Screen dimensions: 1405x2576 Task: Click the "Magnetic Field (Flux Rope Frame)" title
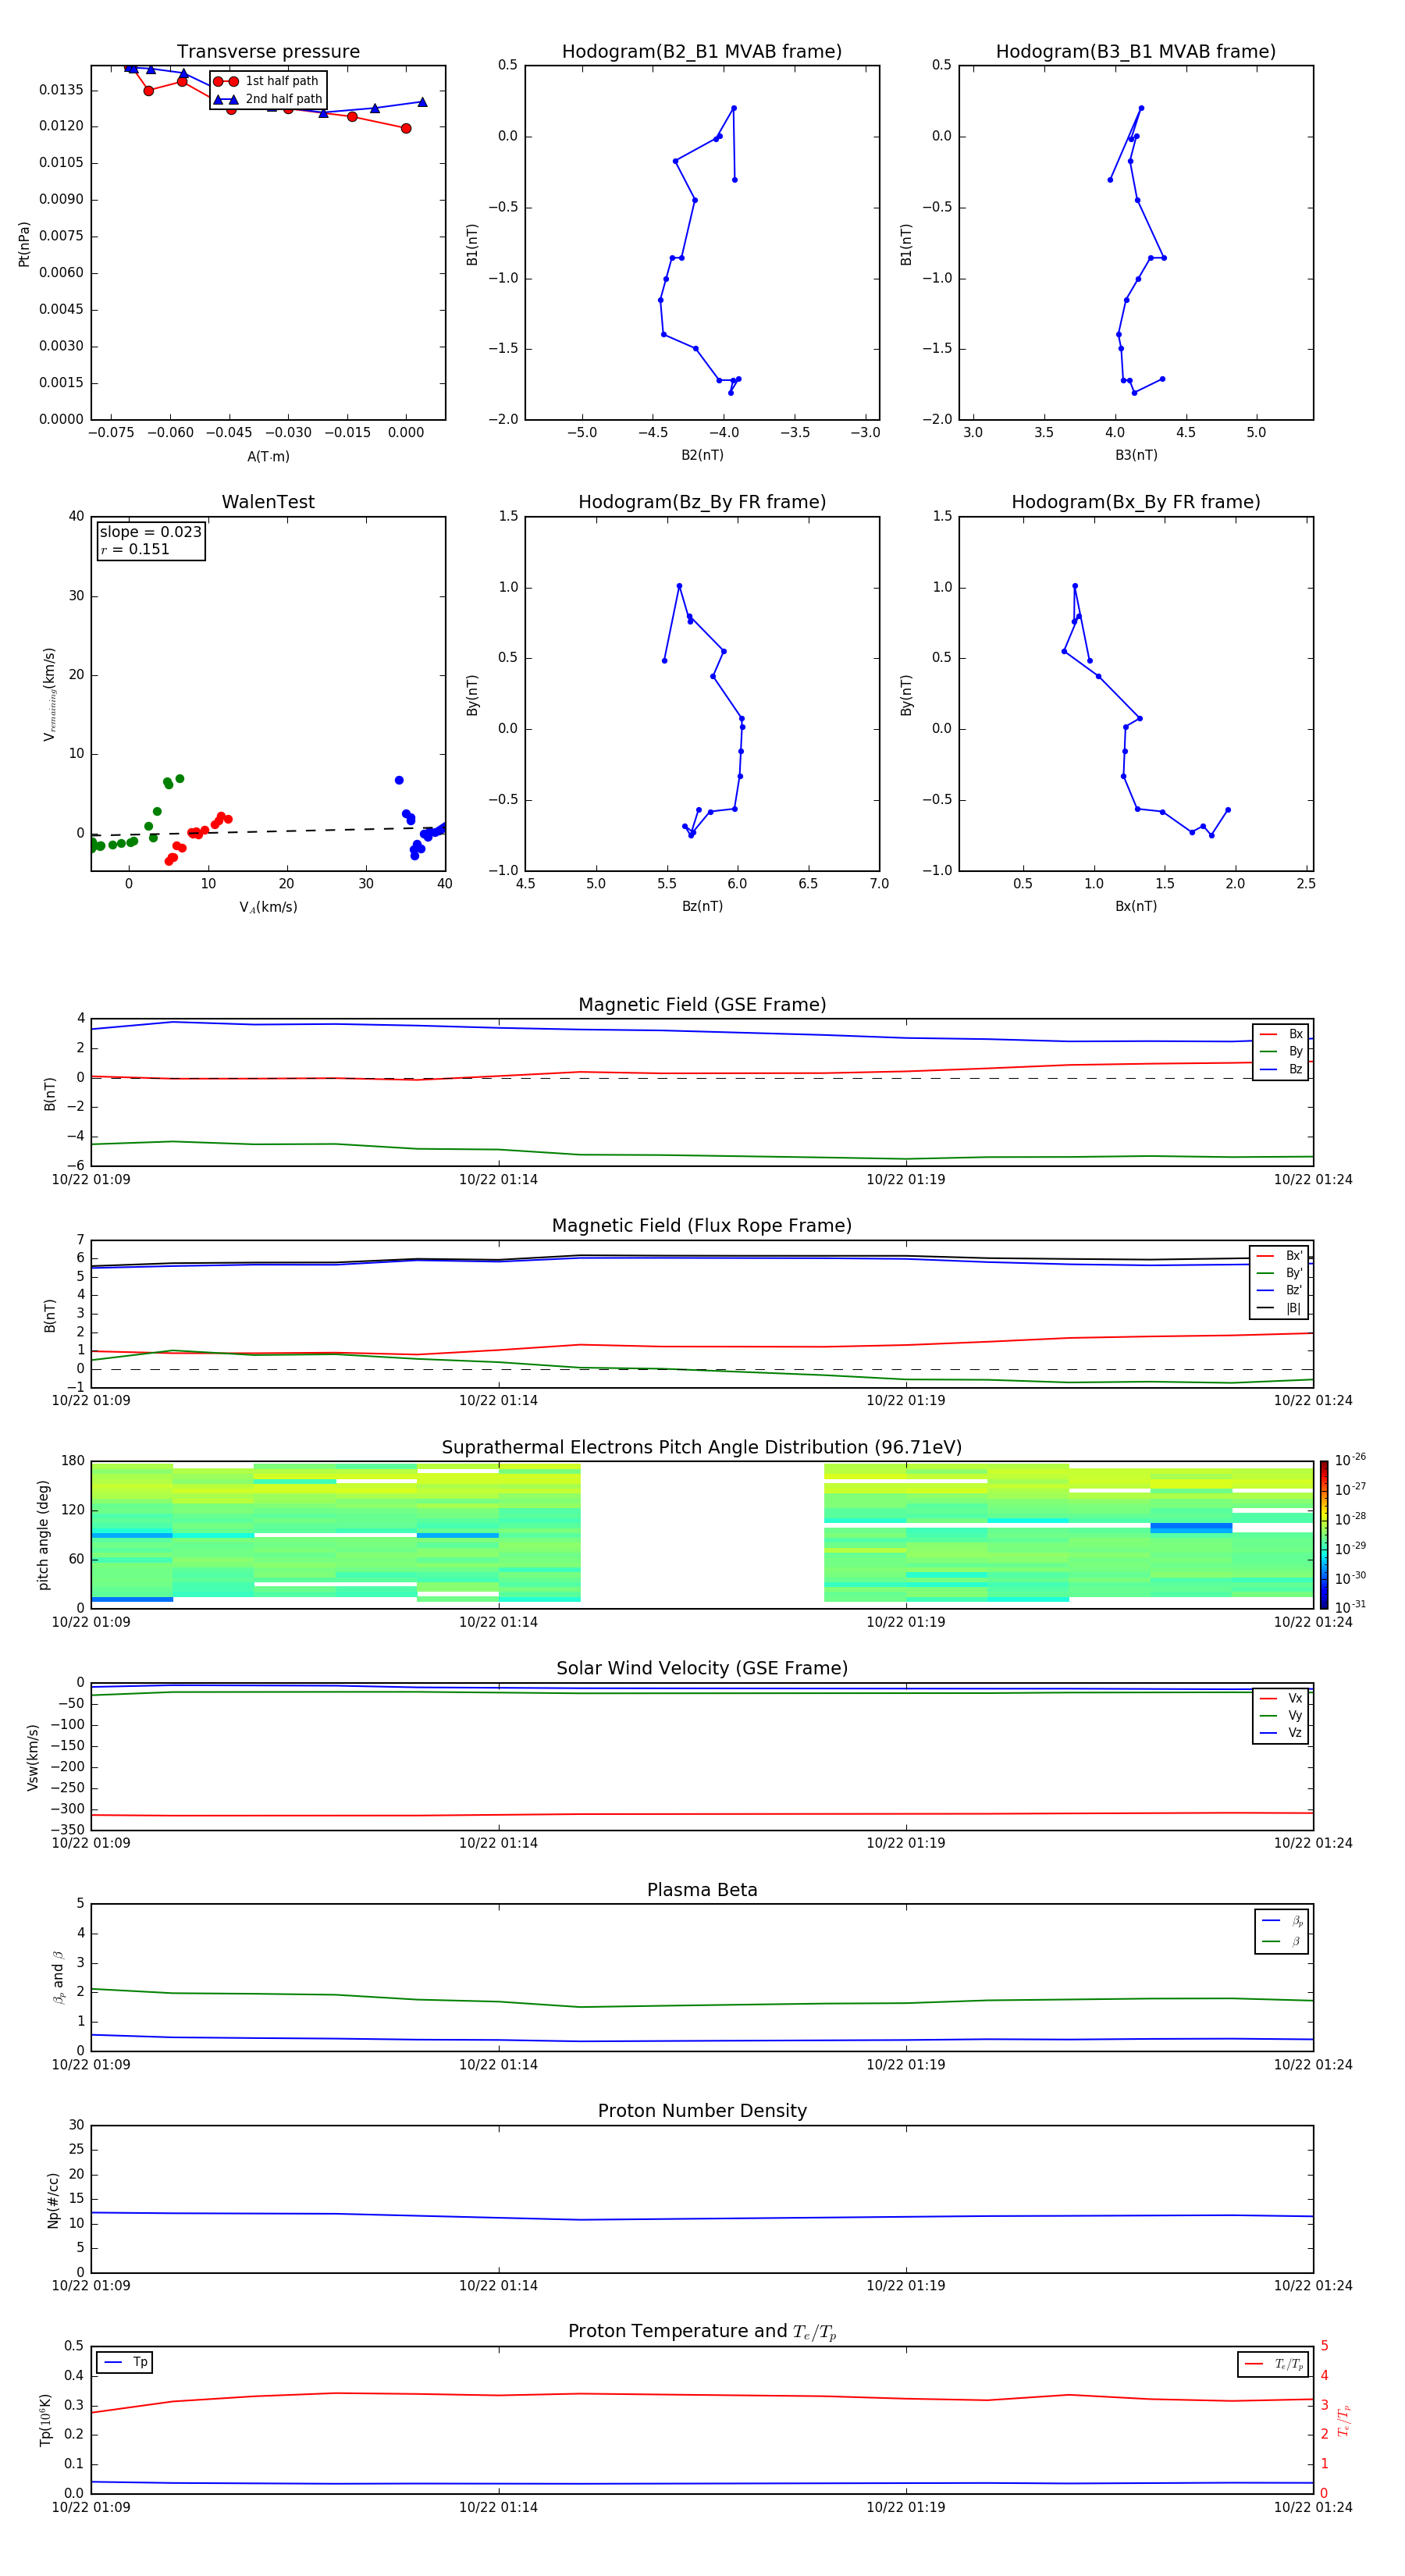(x=702, y=1226)
